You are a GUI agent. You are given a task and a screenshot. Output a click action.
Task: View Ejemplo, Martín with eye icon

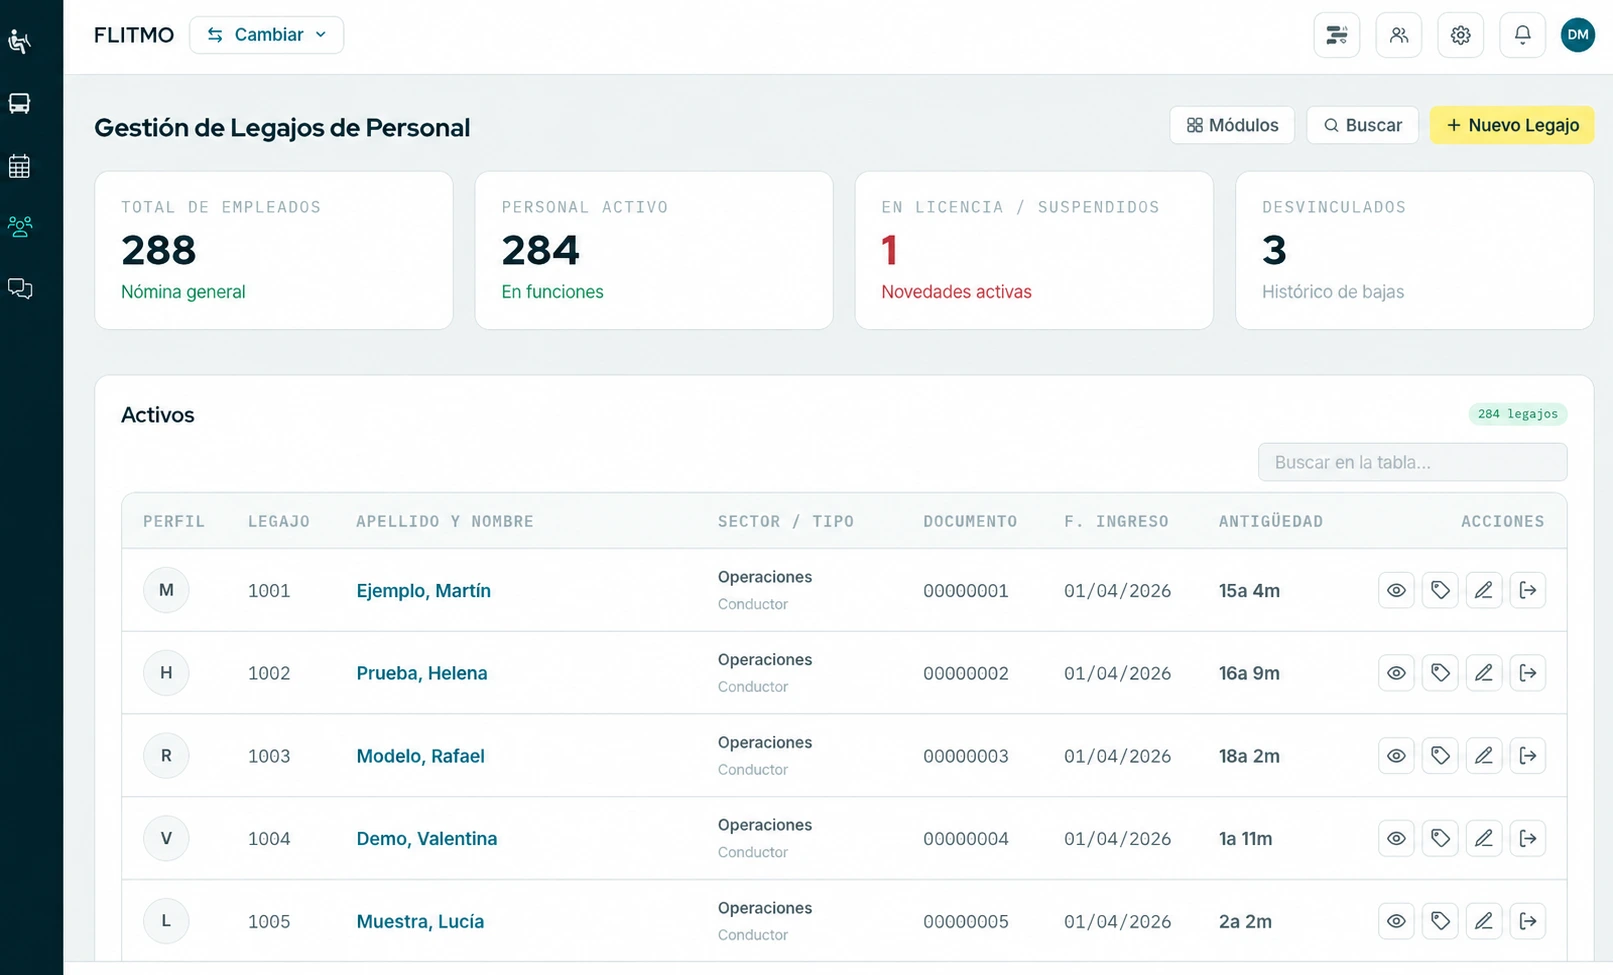click(x=1397, y=590)
